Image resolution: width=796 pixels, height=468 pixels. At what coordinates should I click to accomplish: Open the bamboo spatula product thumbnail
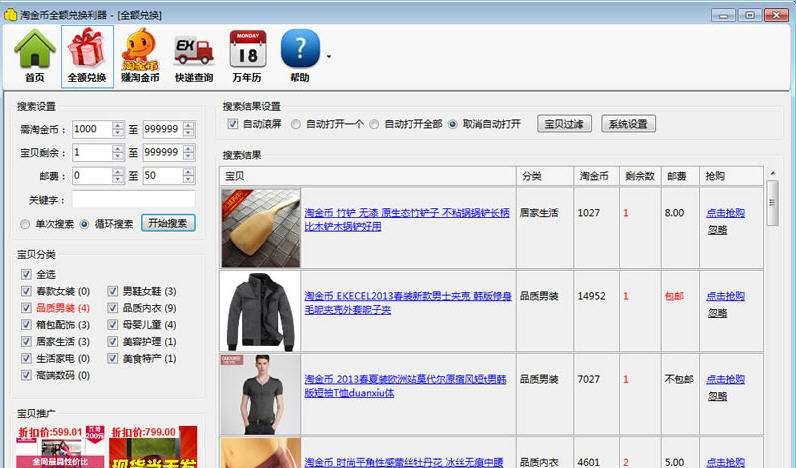tap(260, 228)
